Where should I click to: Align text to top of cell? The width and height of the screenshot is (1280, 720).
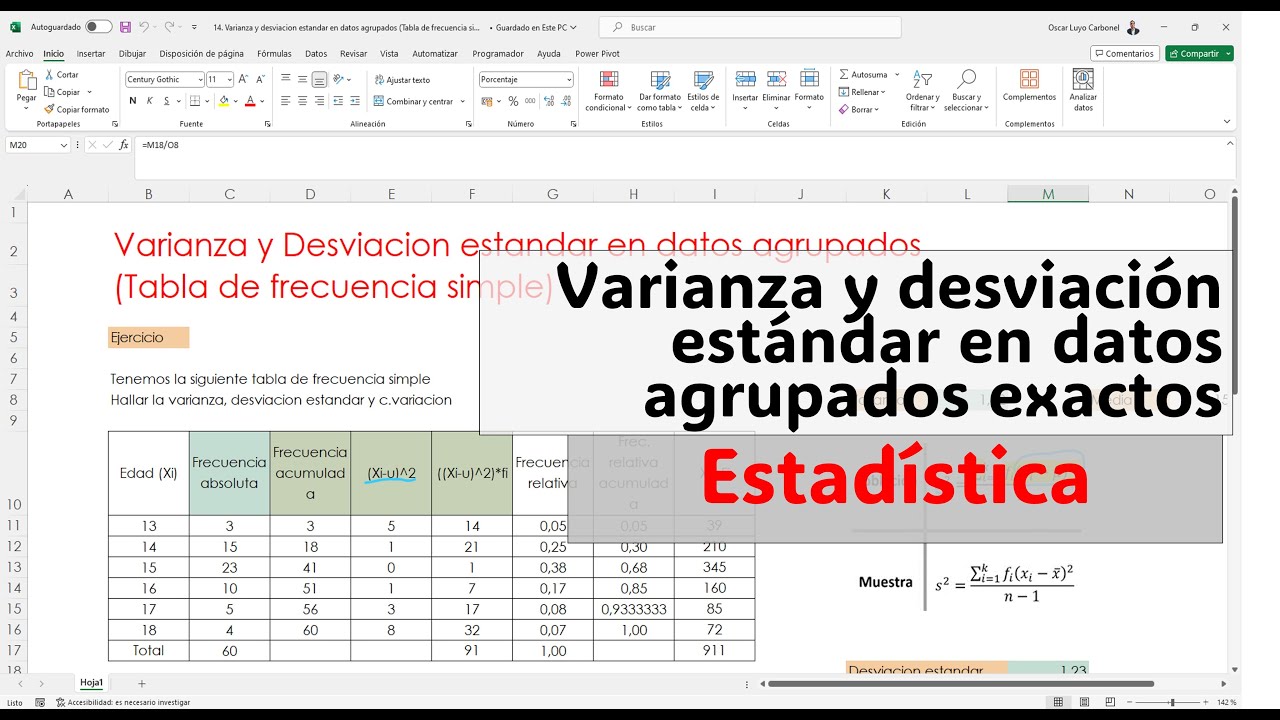pos(286,79)
